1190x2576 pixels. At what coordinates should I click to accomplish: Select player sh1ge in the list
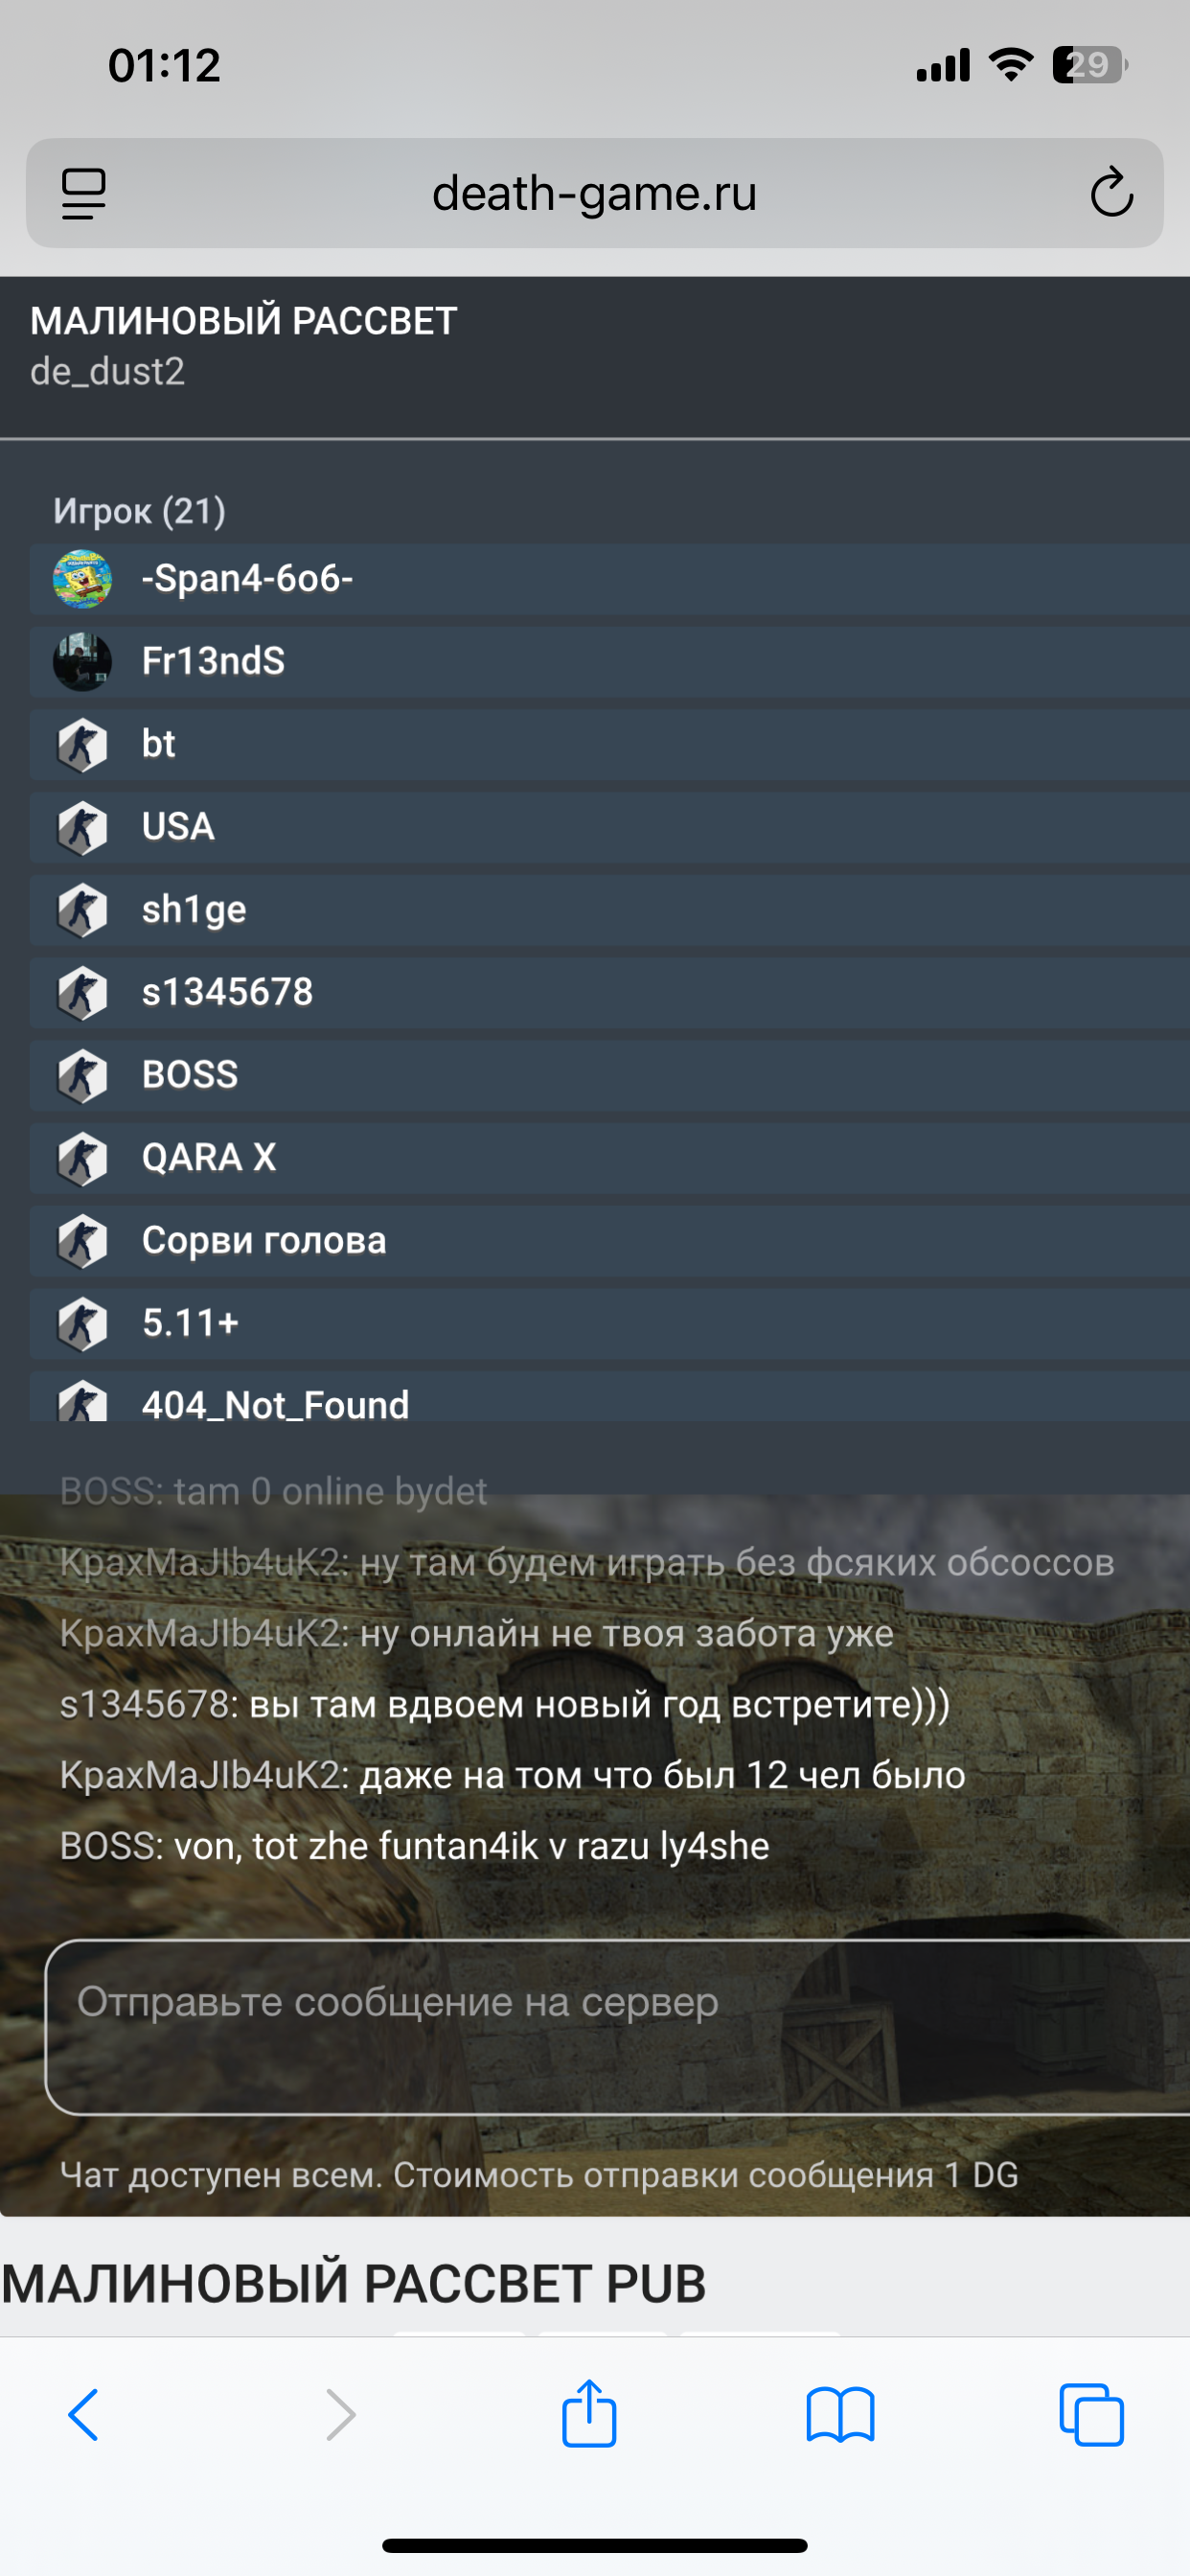610,911
